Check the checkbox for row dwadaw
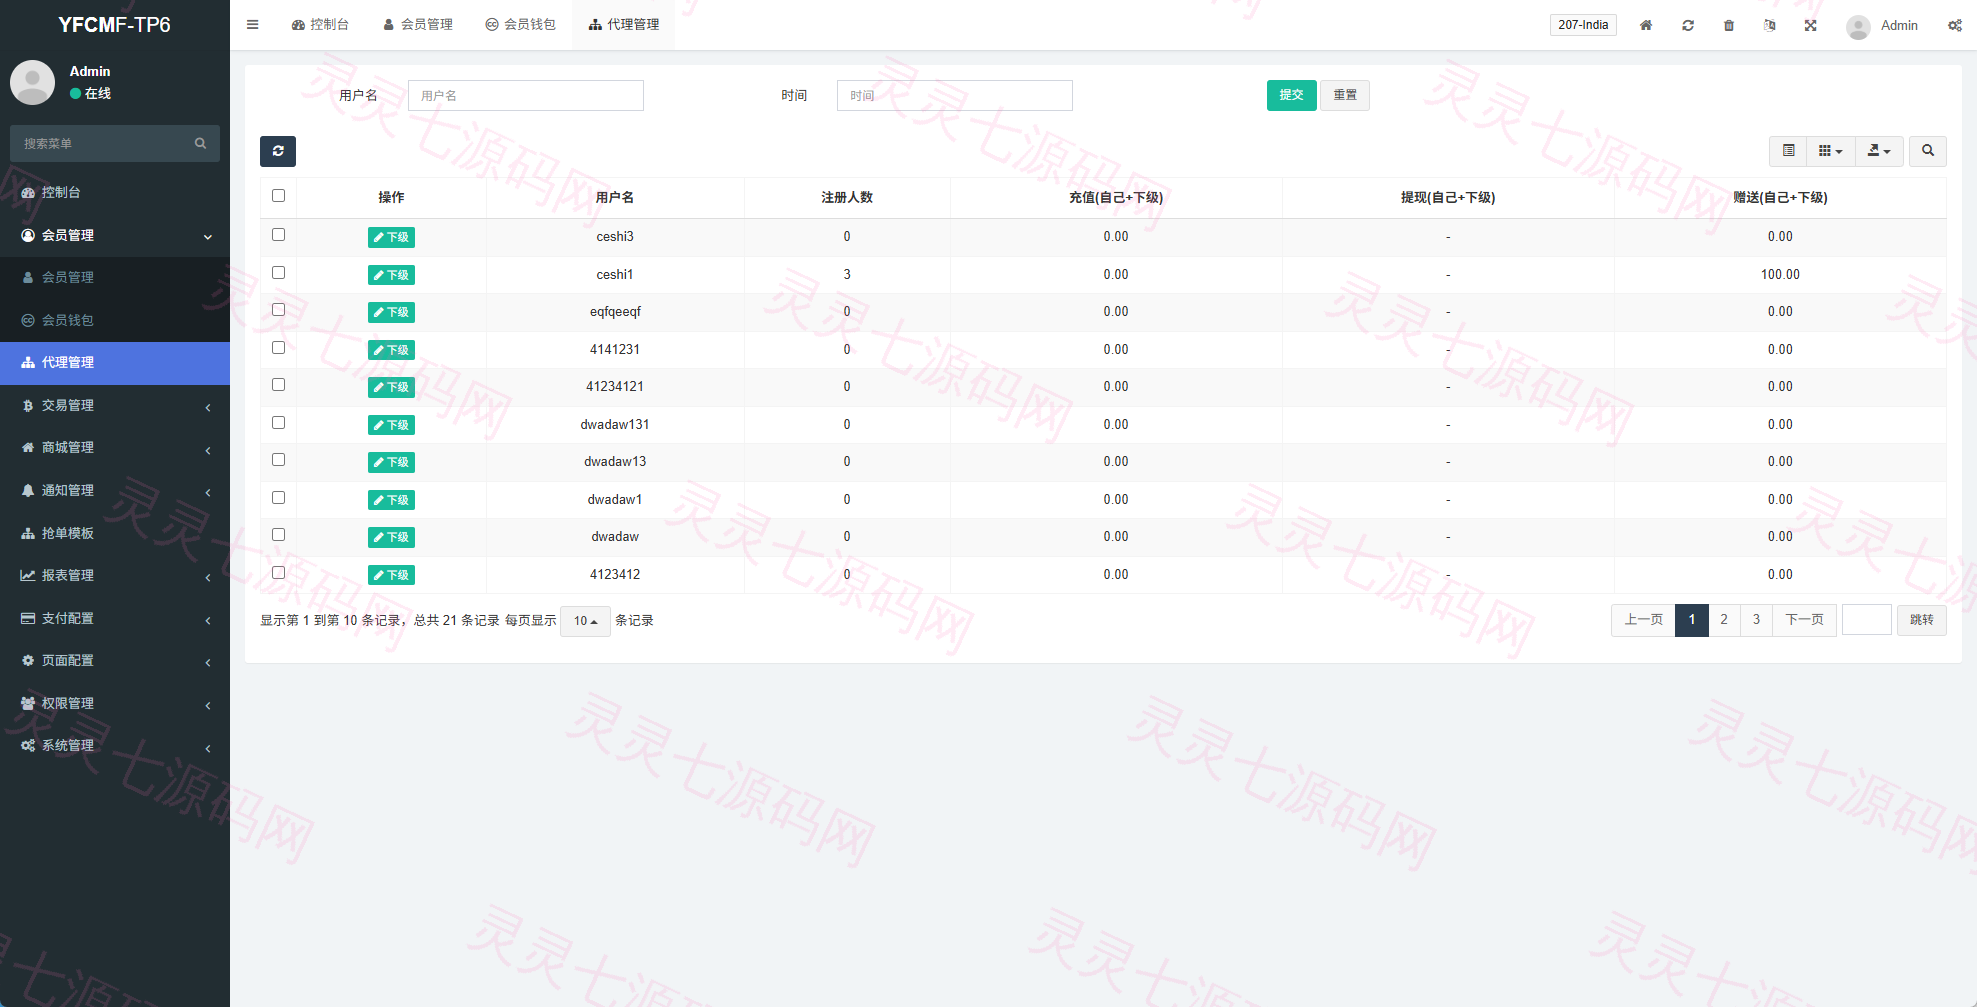Viewport: 1977px width, 1007px height. 278,535
